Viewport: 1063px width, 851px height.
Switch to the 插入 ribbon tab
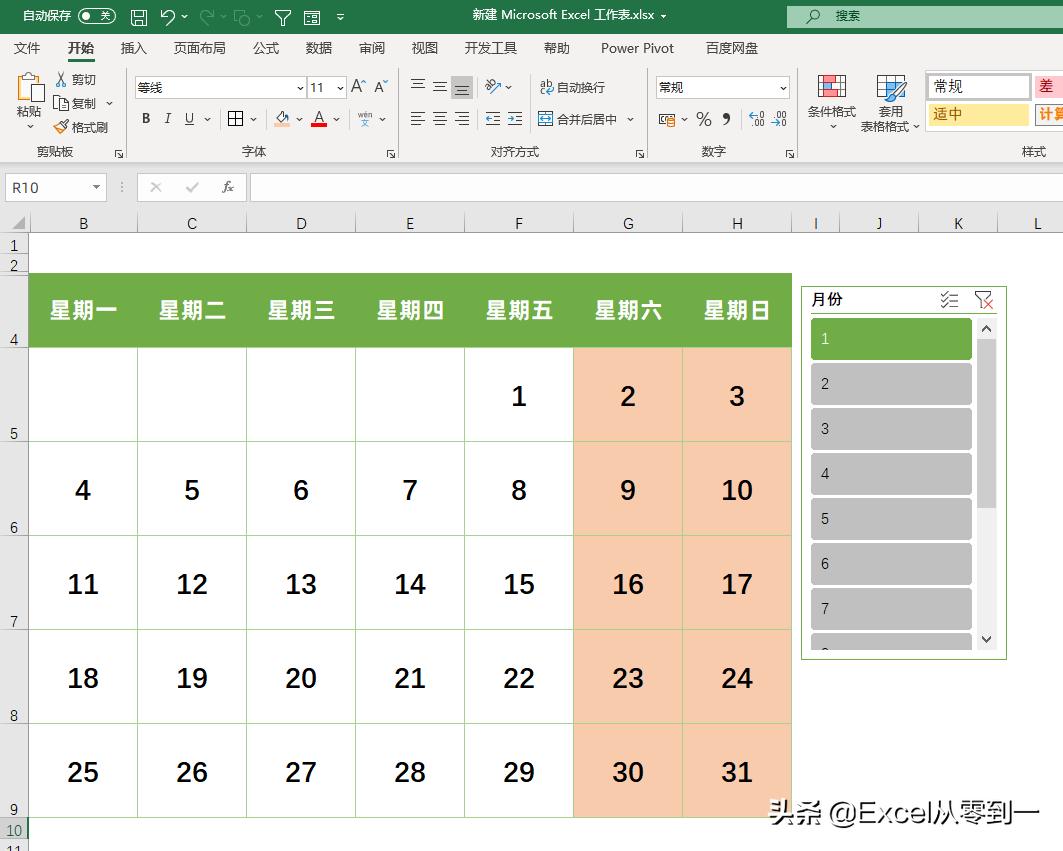click(x=134, y=47)
